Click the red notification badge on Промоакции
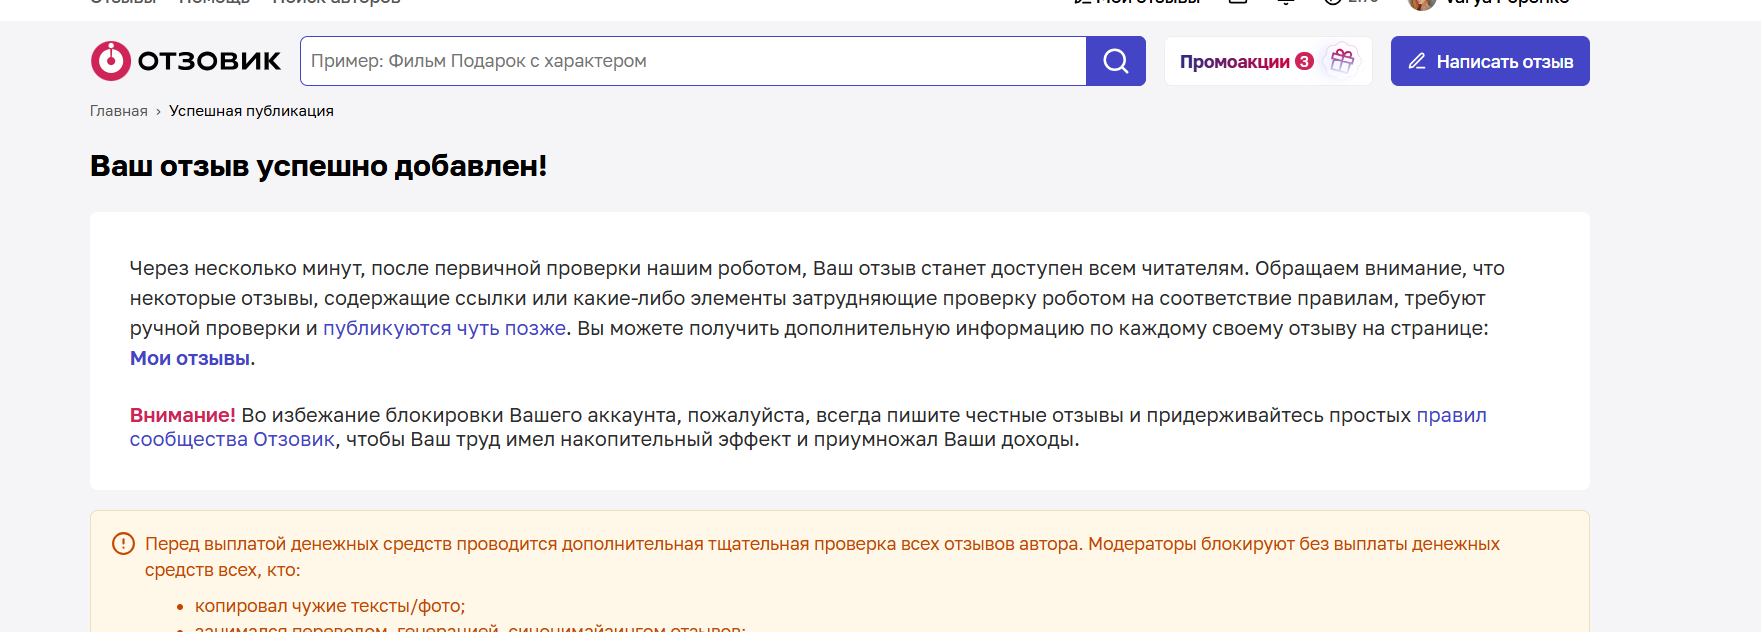The height and width of the screenshot is (632, 1761). (1304, 61)
